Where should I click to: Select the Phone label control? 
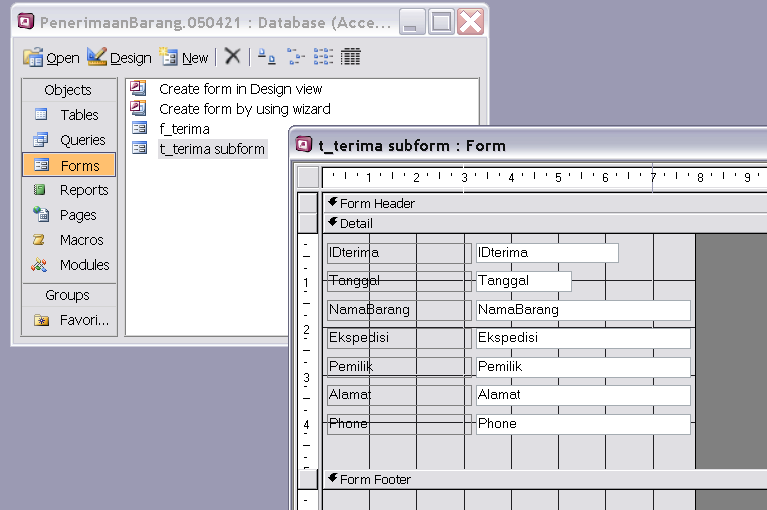[x=399, y=424]
